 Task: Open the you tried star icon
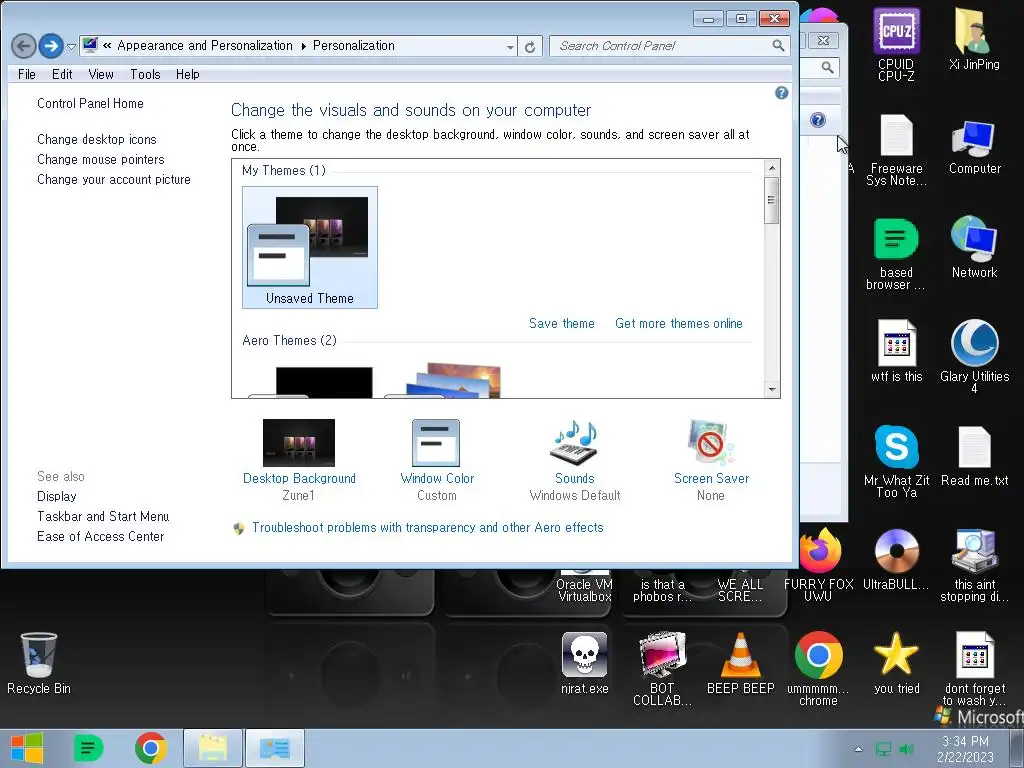896,663
